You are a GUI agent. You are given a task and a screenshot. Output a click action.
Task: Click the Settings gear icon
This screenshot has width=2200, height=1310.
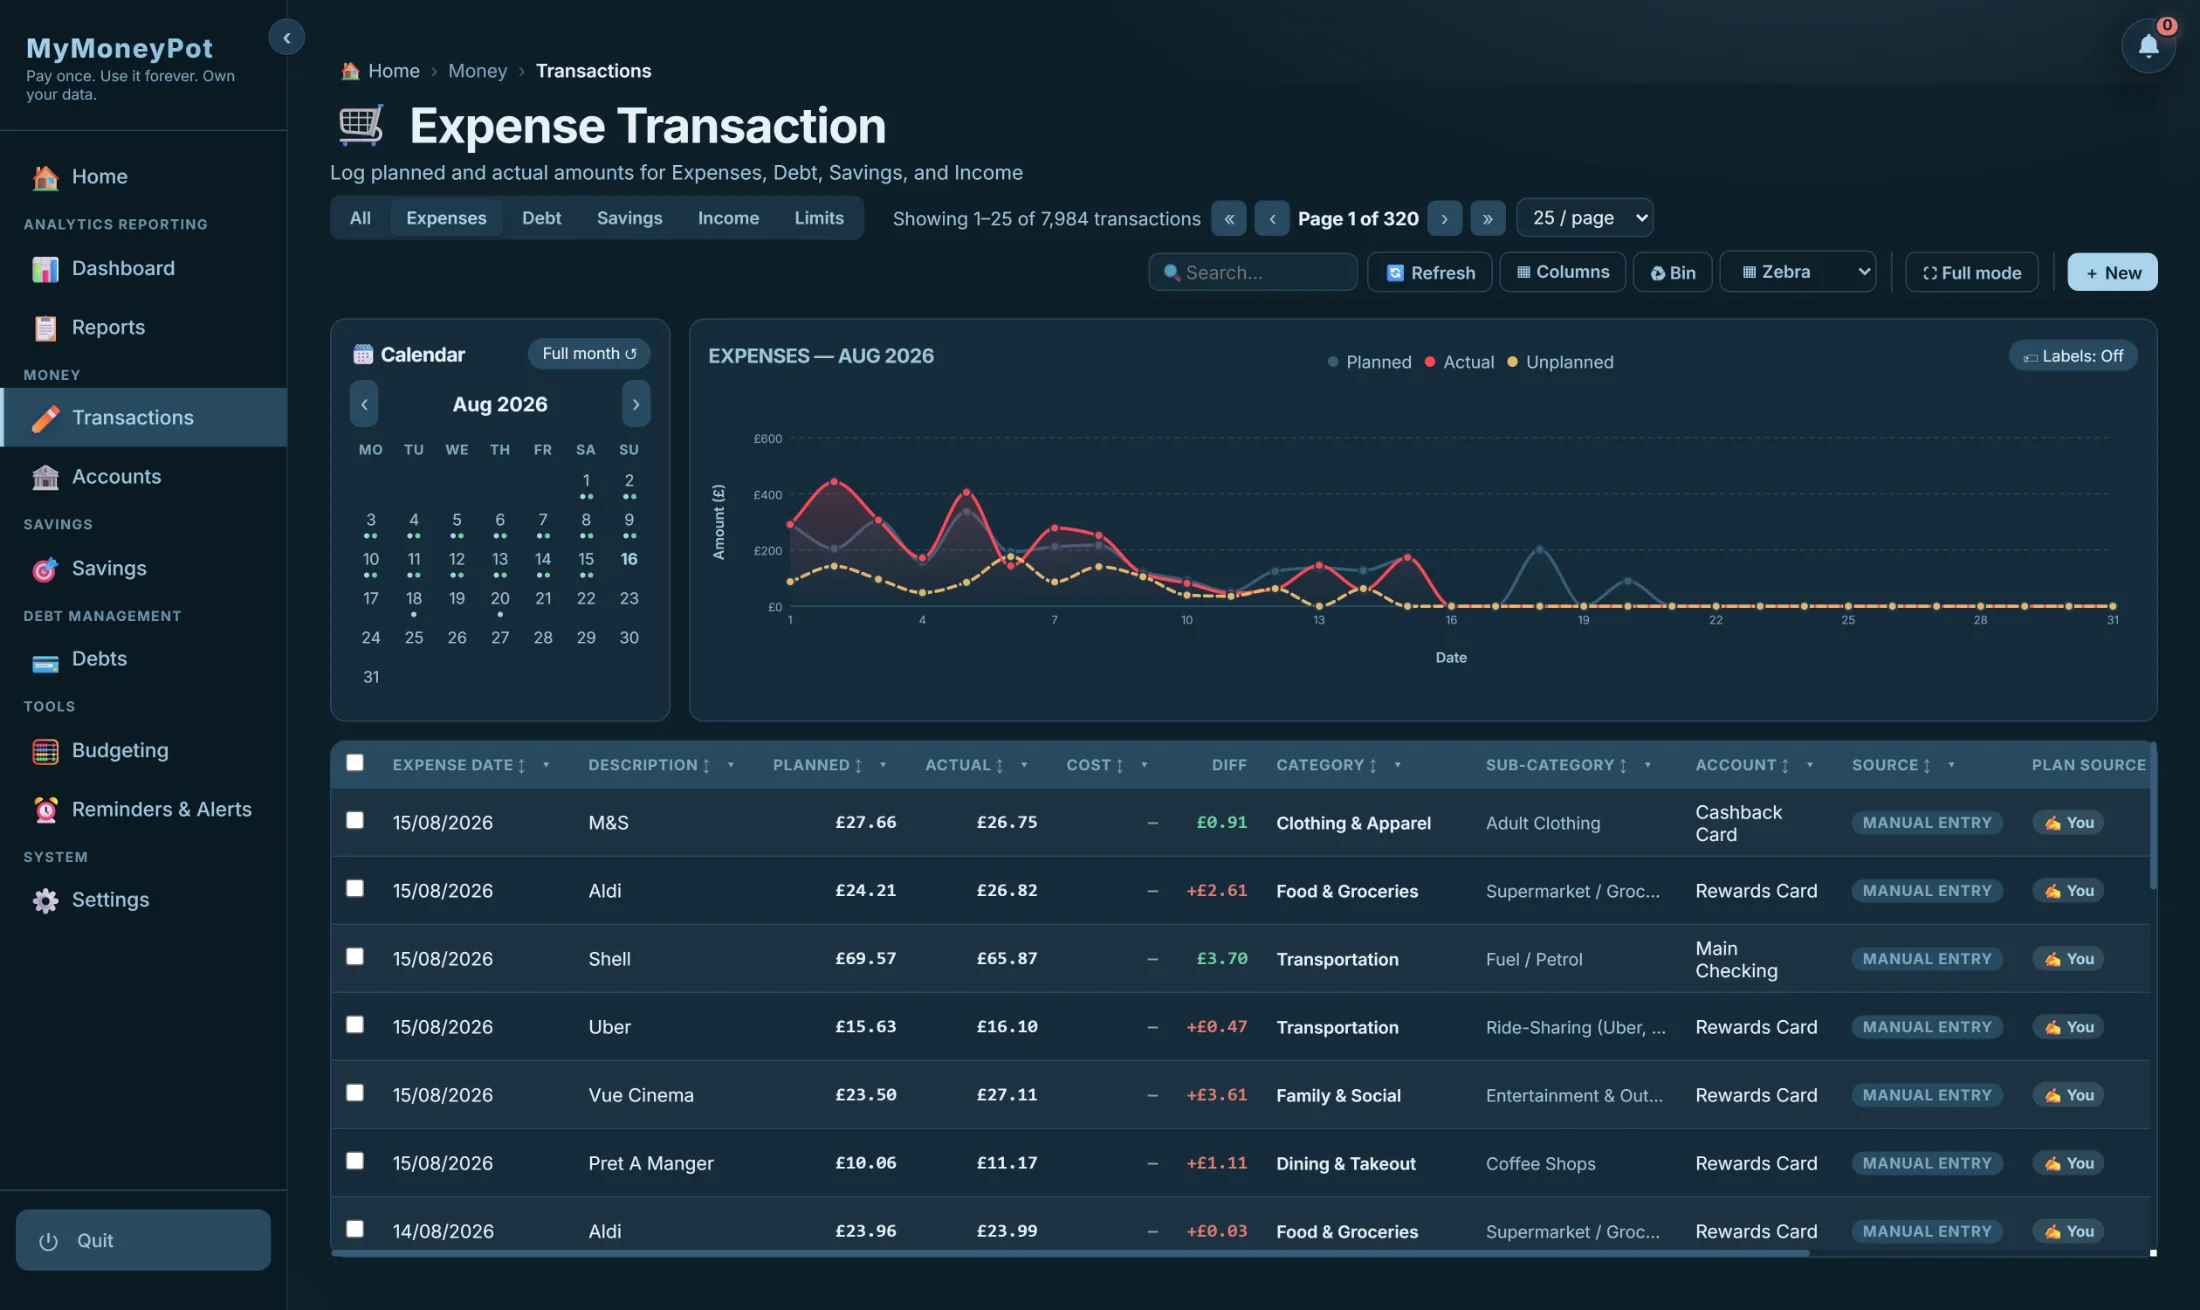tap(45, 901)
